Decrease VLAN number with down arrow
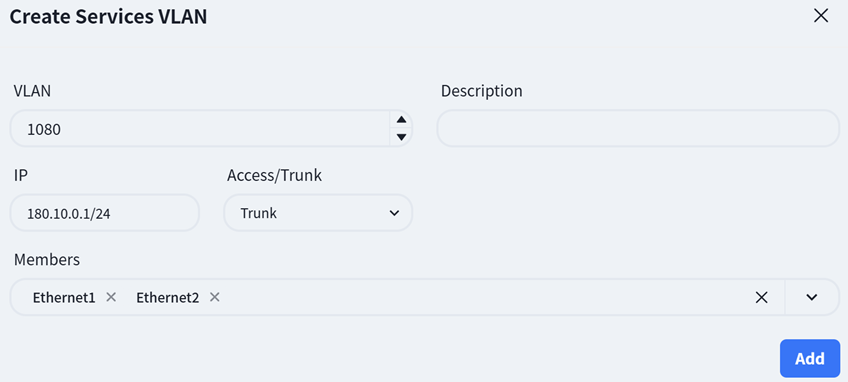848x382 pixels. pyautogui.click(x=401, y=137)
